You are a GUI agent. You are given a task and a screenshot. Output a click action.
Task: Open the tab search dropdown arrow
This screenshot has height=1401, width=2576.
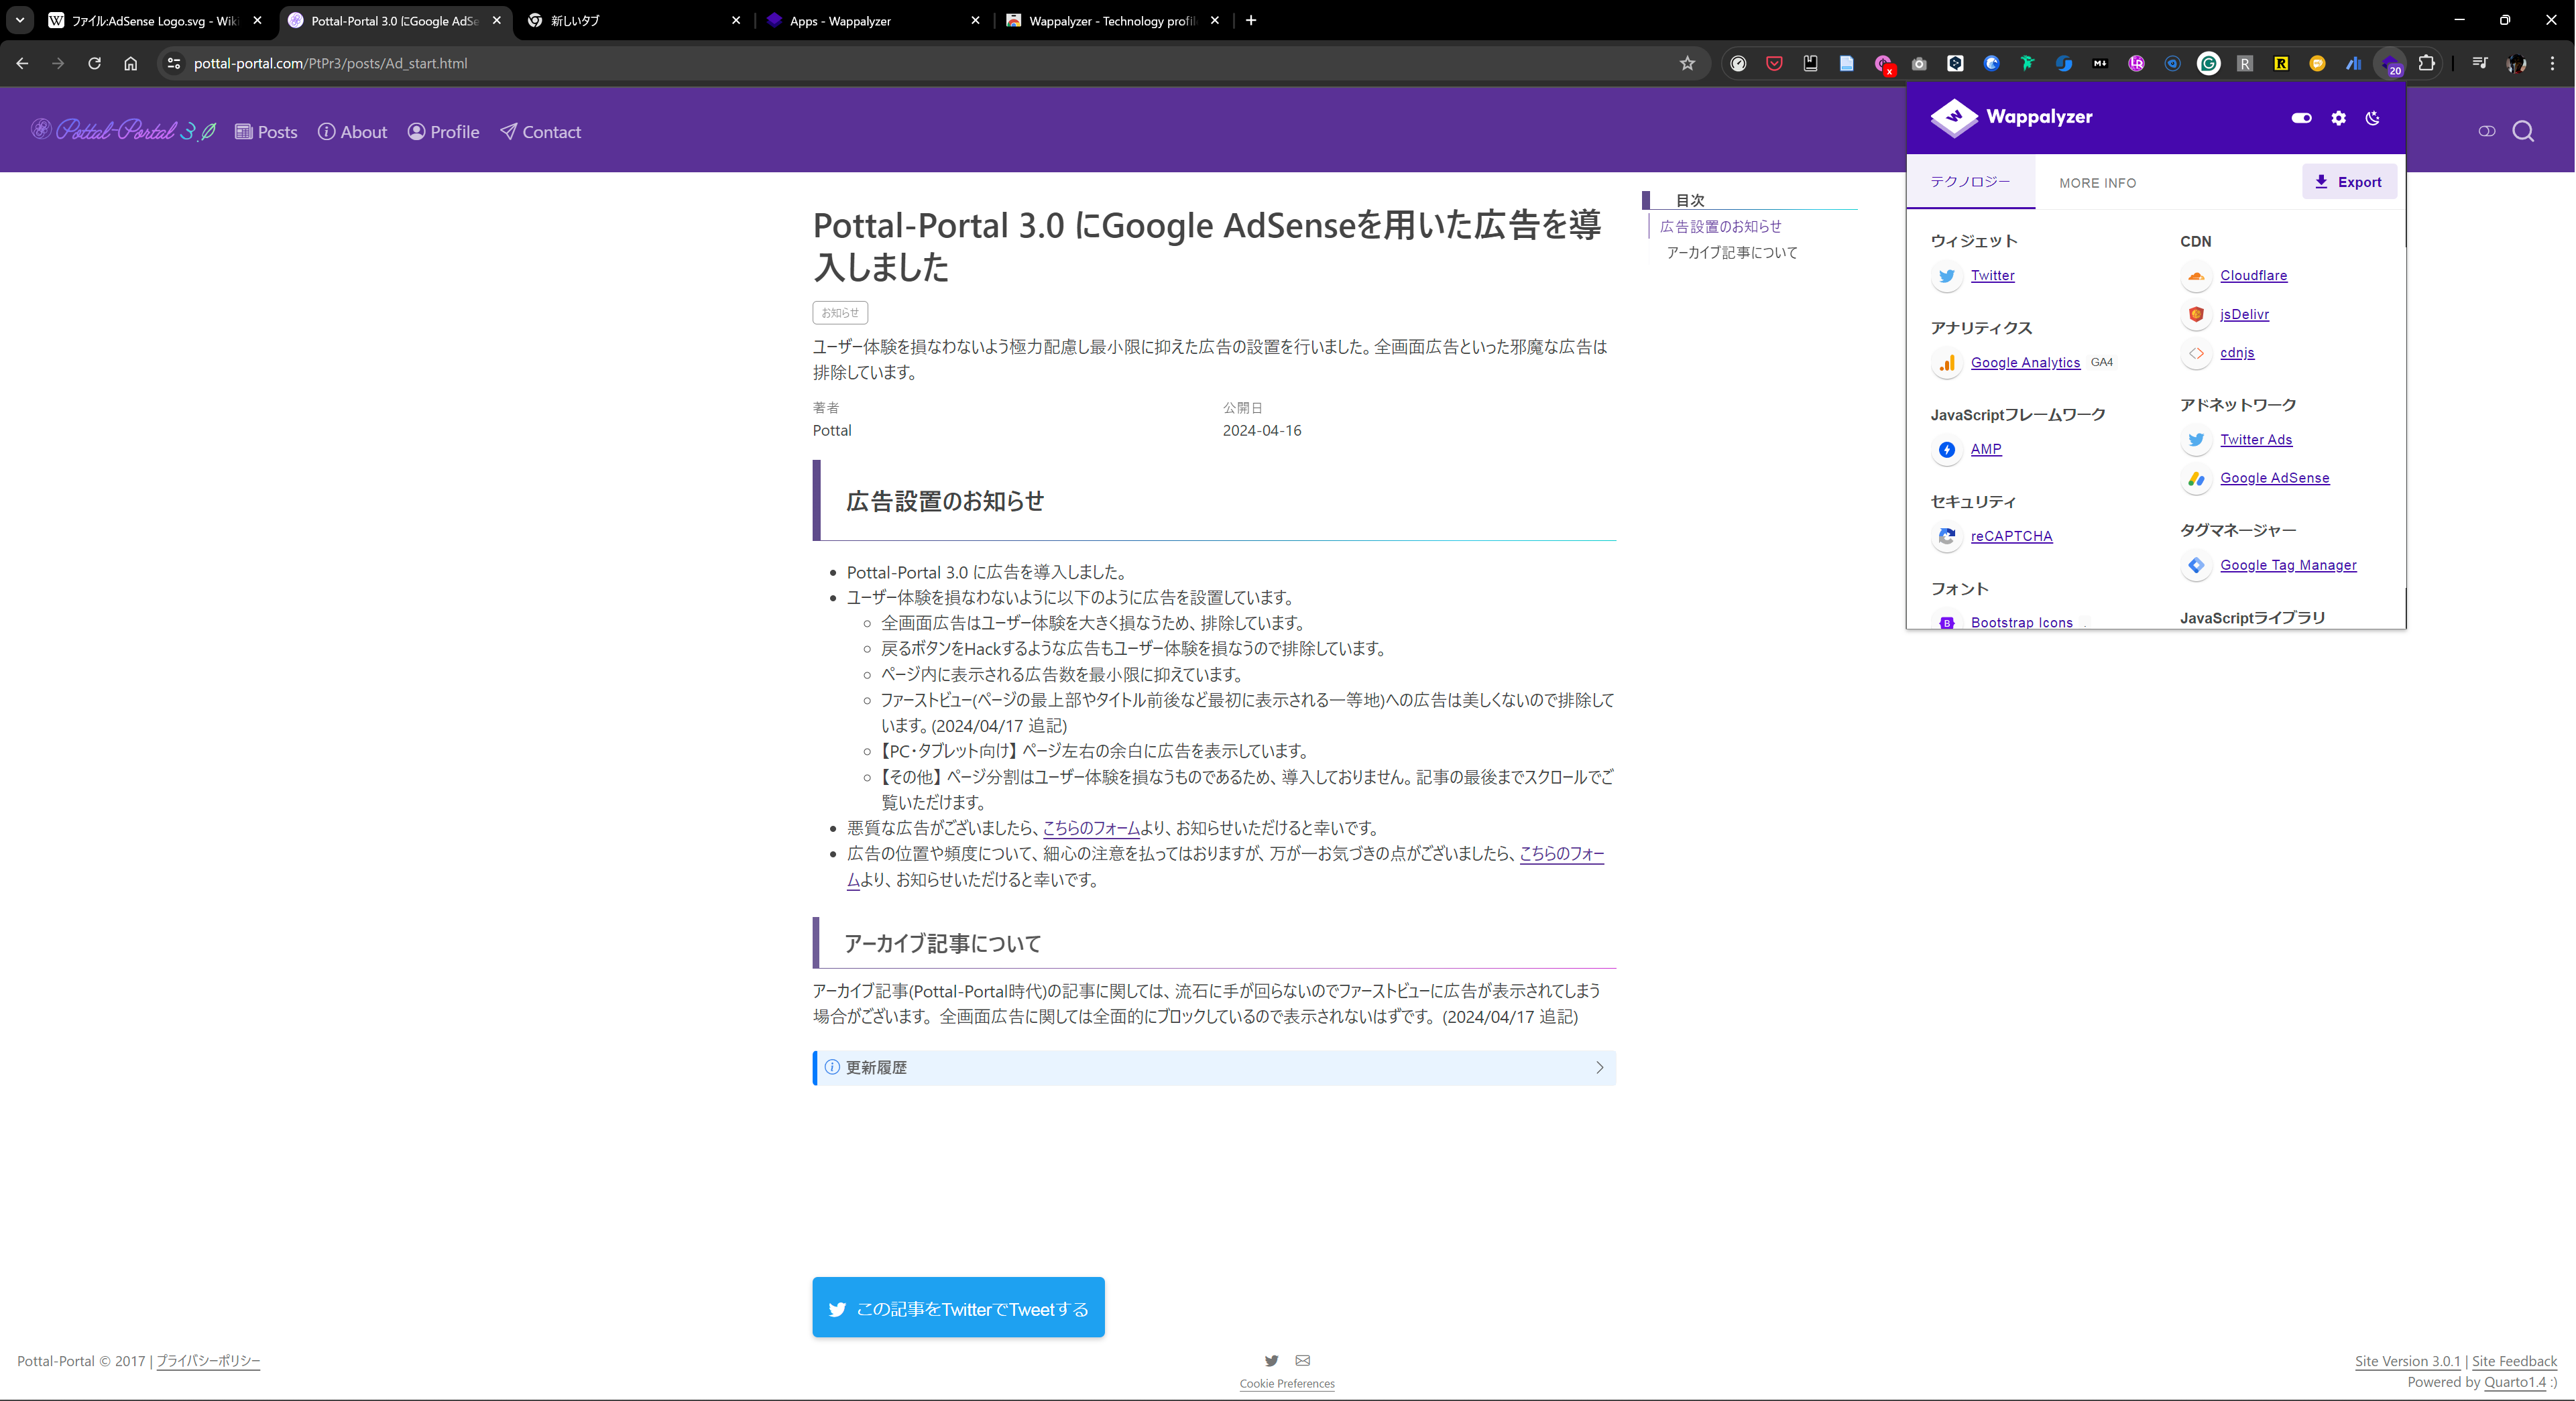[x=20, y=20]
